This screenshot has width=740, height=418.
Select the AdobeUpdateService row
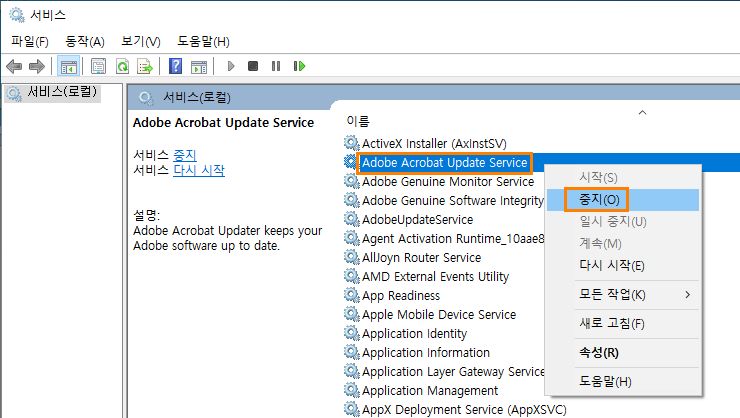pyautogui.click(x=418, y=219)
